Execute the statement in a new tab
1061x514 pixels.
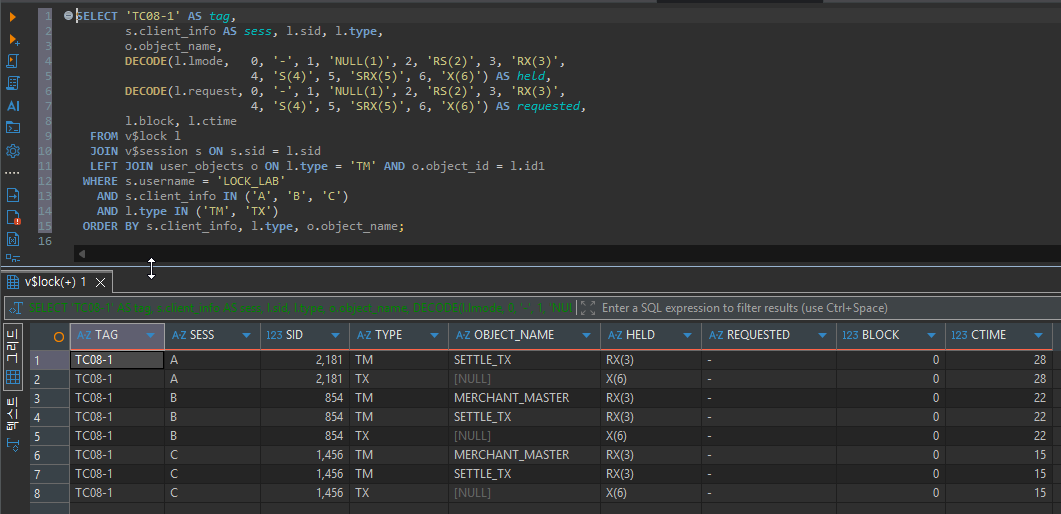point(12,39)
